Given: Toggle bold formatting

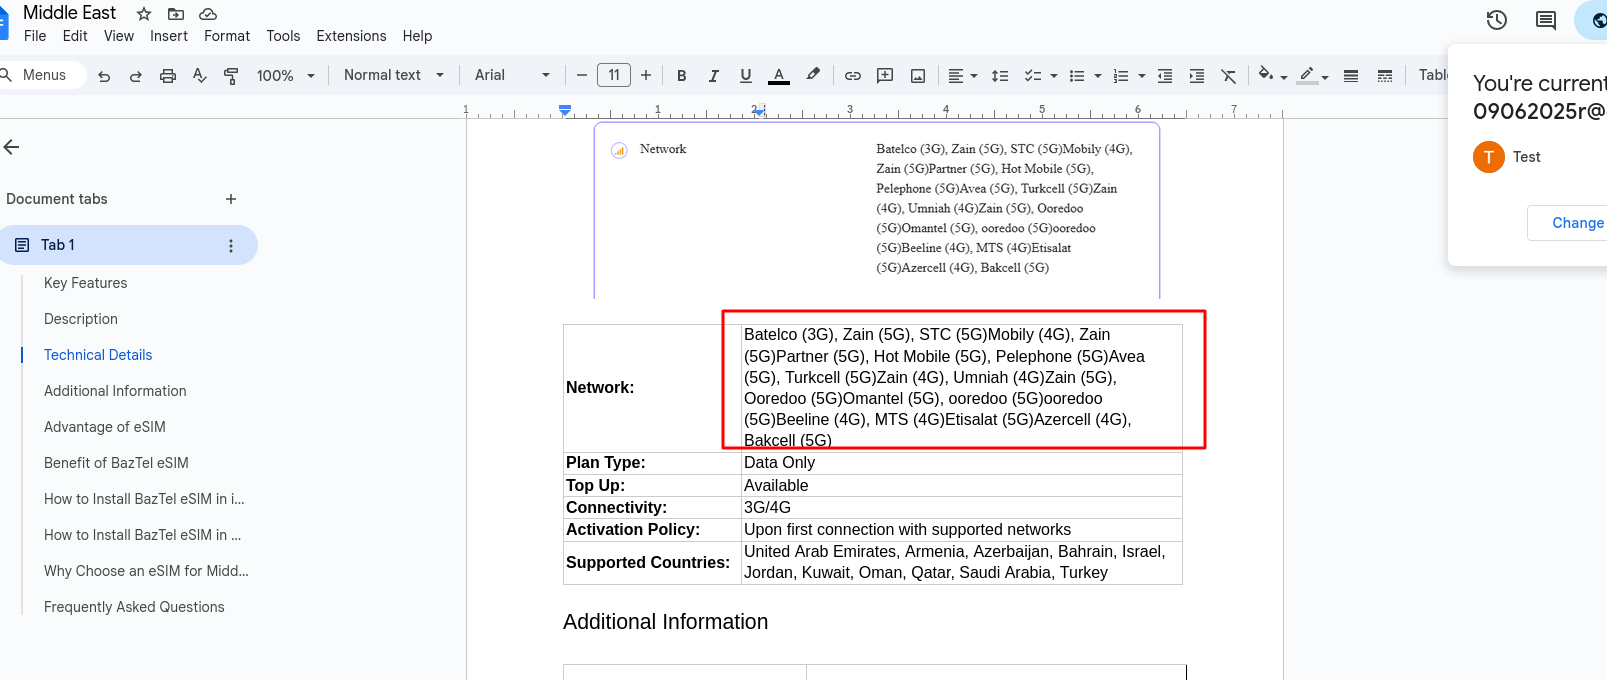Looking at the screenshot, I should [682, 76].
